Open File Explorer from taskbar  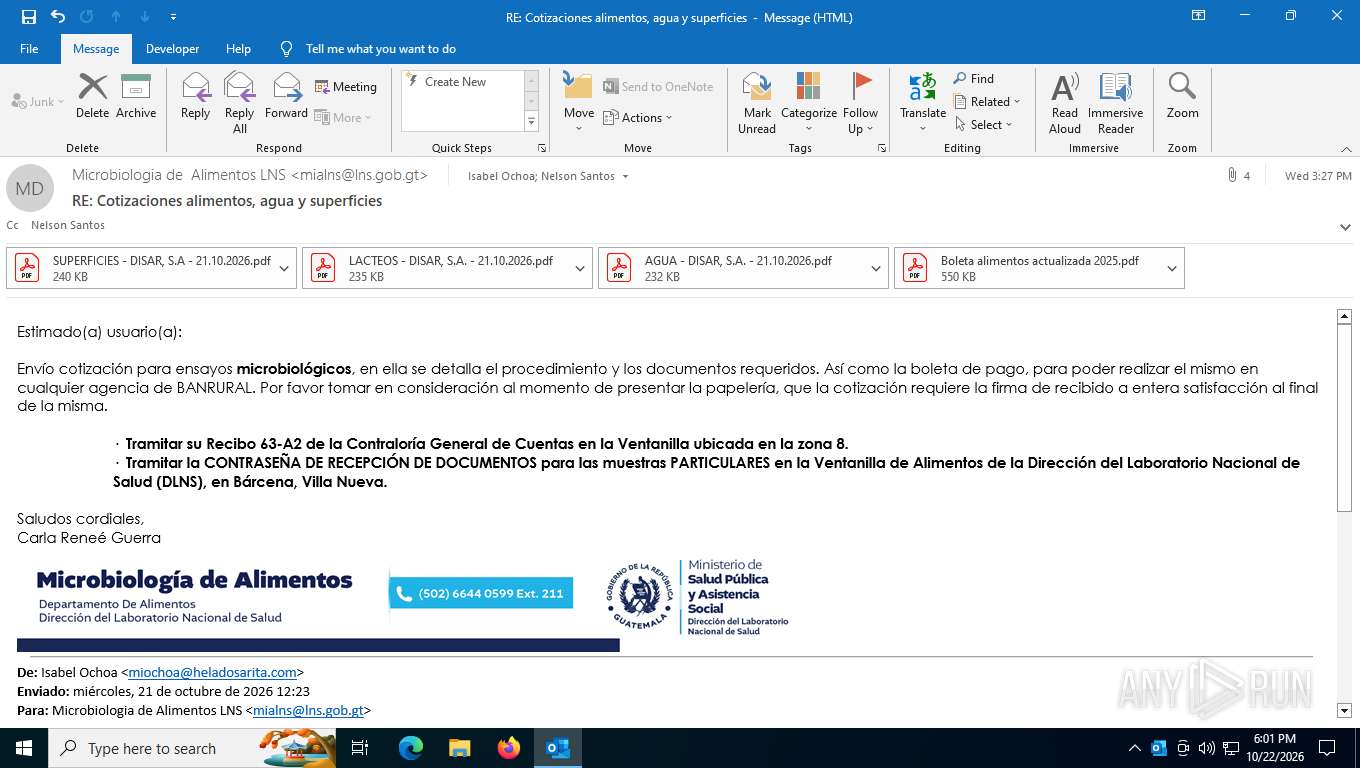tap(459, 748)
